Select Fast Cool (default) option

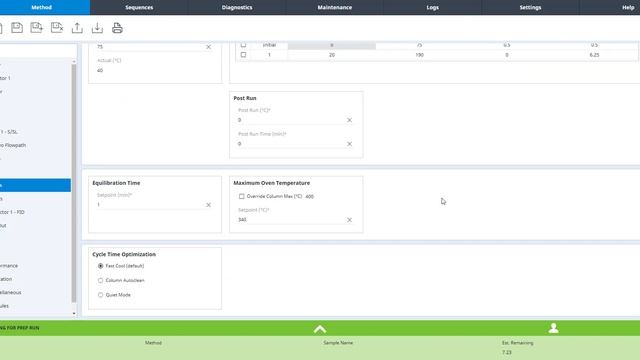[x=100, y=266]
